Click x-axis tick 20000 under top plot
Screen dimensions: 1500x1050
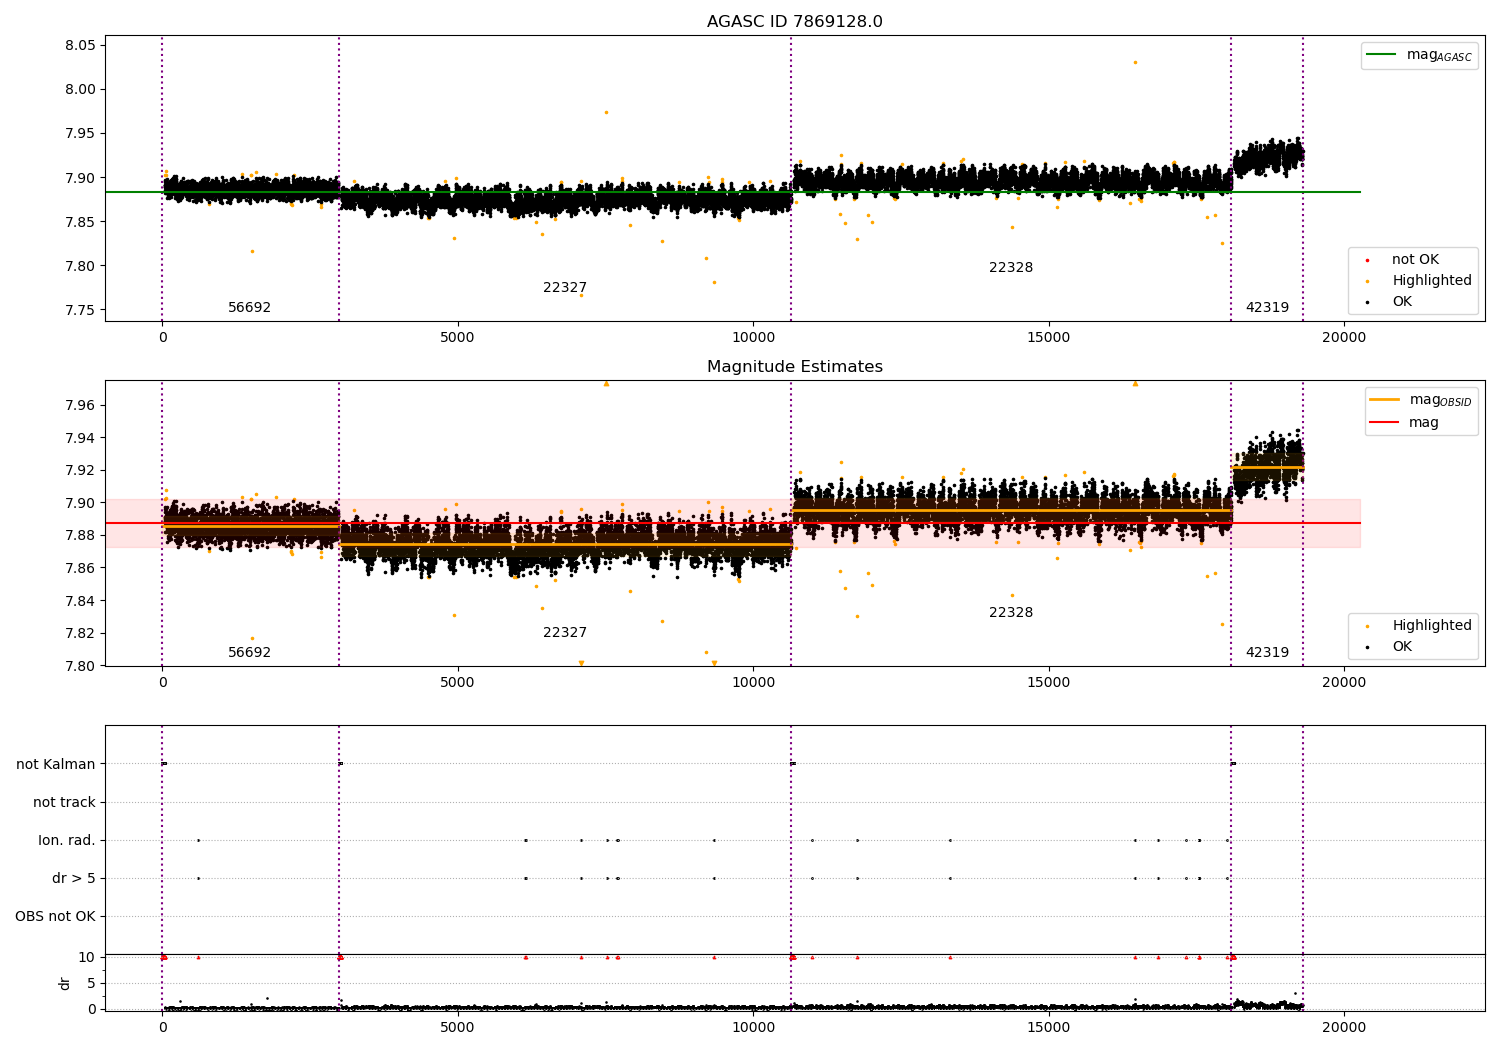tap(1343, 338)
